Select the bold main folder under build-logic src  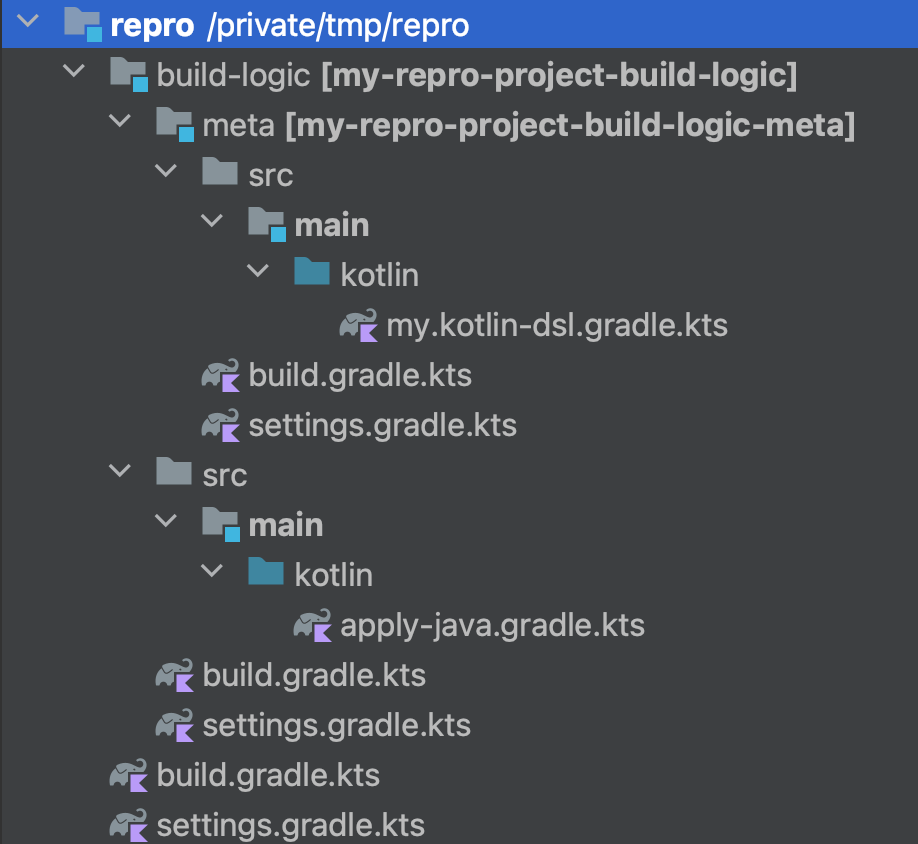coord(286,525)
